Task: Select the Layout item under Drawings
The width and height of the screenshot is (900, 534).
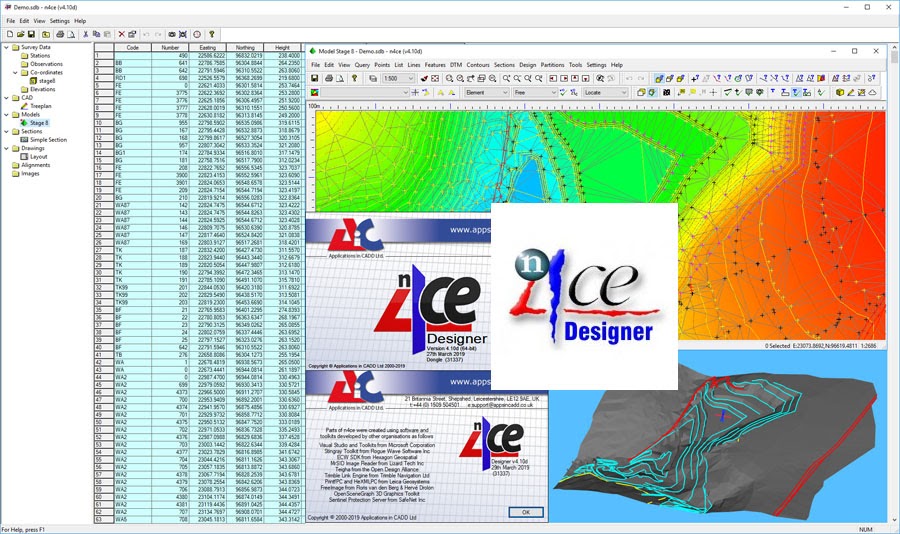Action: click(x=38, y=157)
